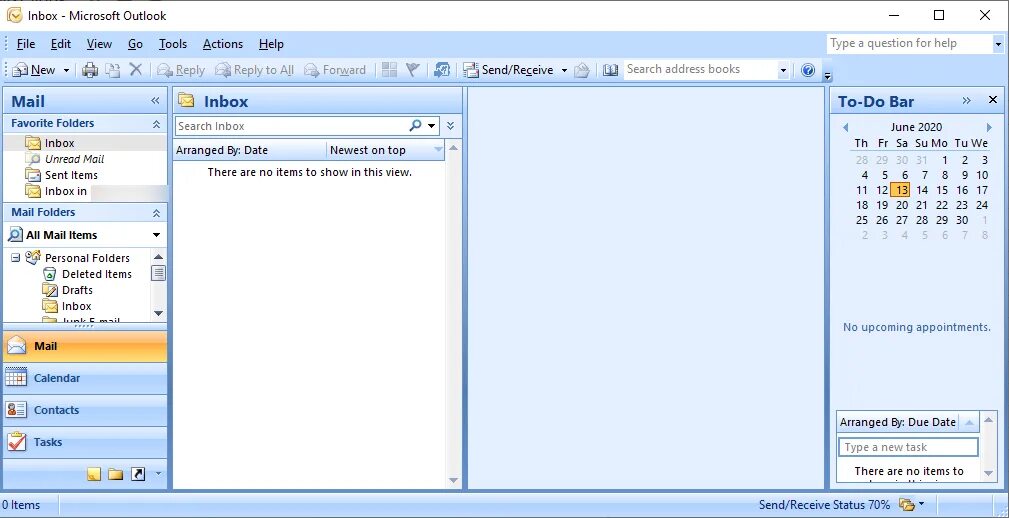The image size is (1009, 518).
Task: Click the Send/Receive button
Action: coord(508,70)
